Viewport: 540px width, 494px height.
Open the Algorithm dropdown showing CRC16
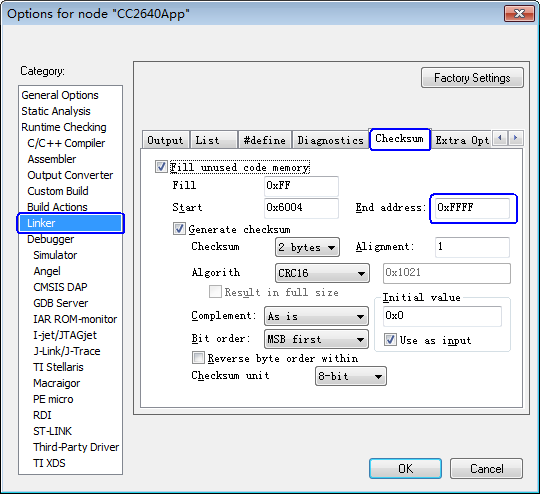322,273
